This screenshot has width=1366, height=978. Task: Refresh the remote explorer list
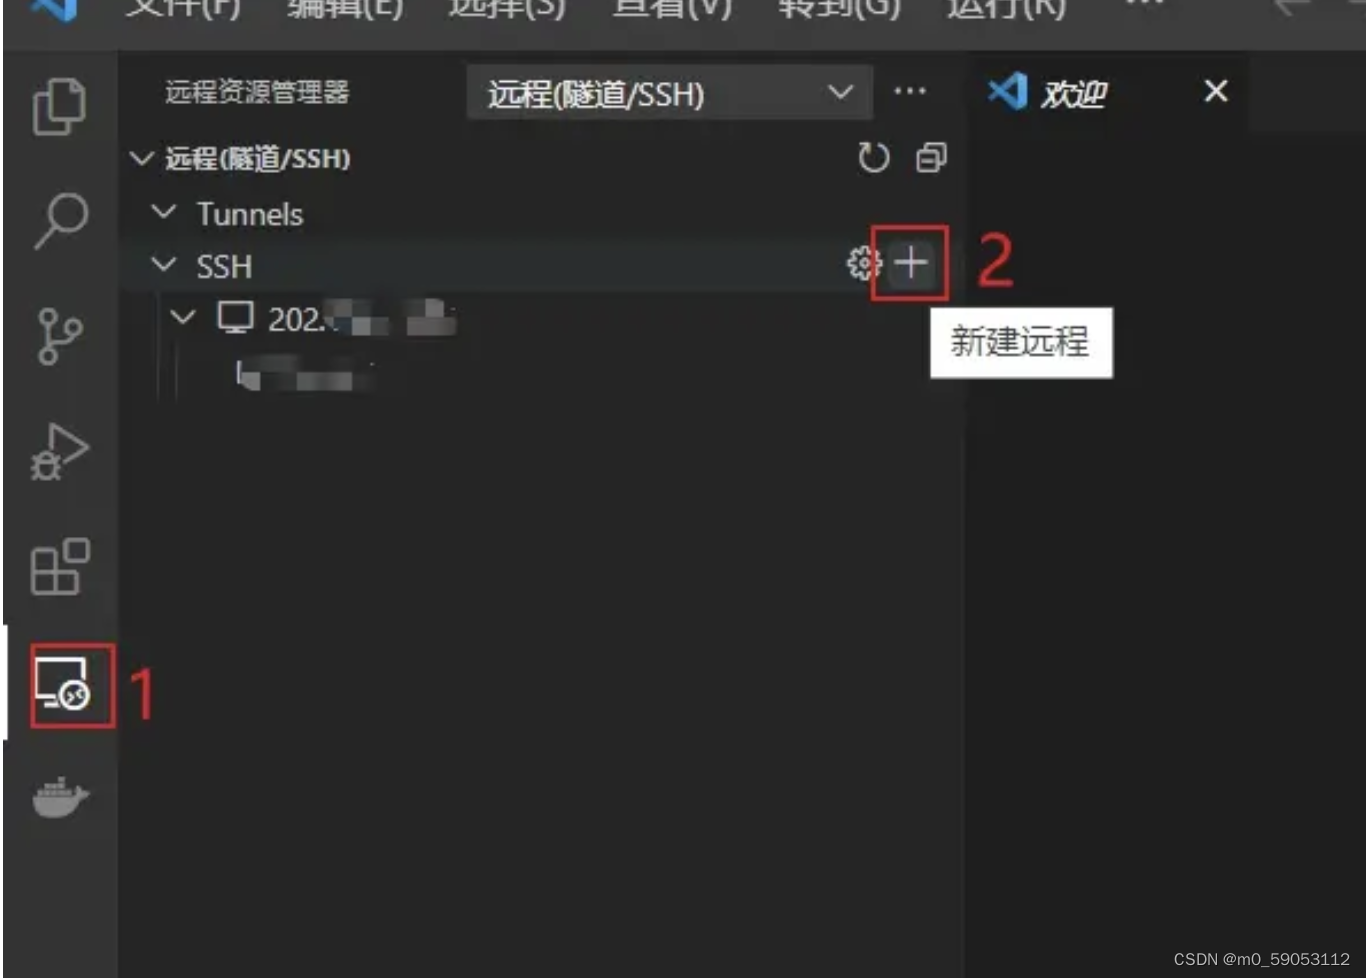point(873,158)
